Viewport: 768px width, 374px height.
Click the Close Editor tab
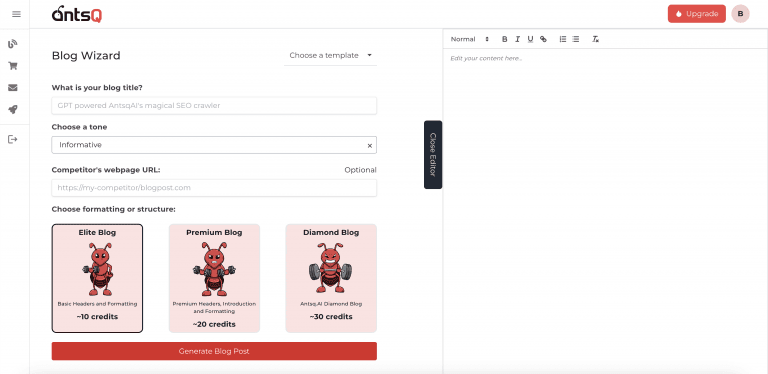433,155
